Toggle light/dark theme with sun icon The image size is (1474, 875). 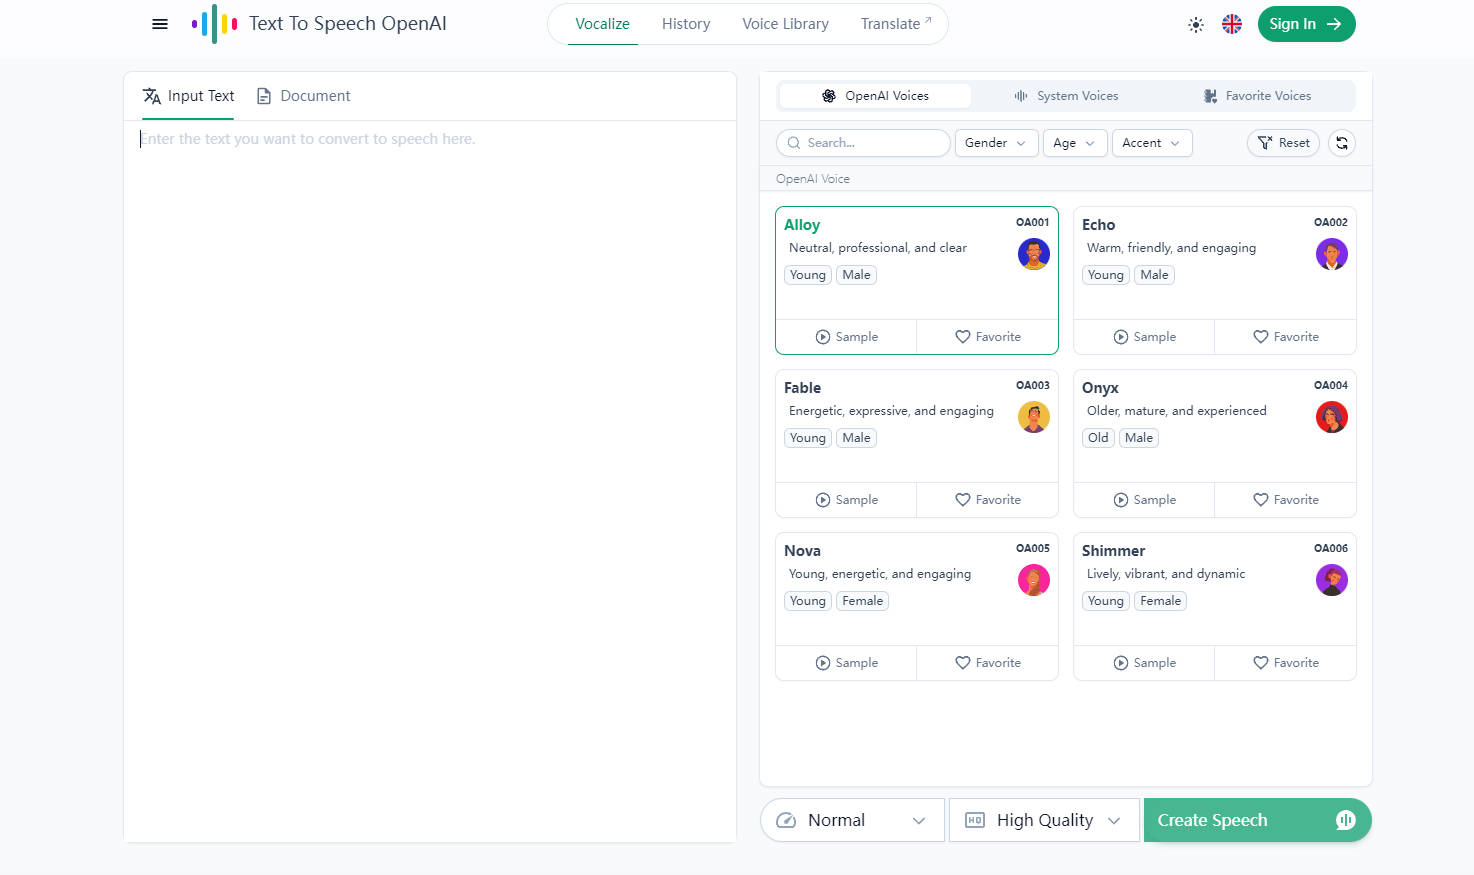[1196, 24]
